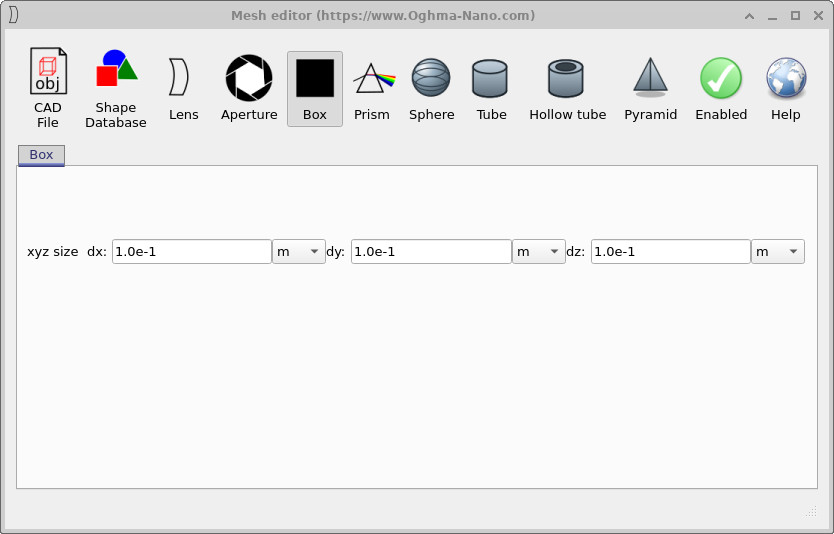Switch to the Box tab

click(x=41, y=155)
